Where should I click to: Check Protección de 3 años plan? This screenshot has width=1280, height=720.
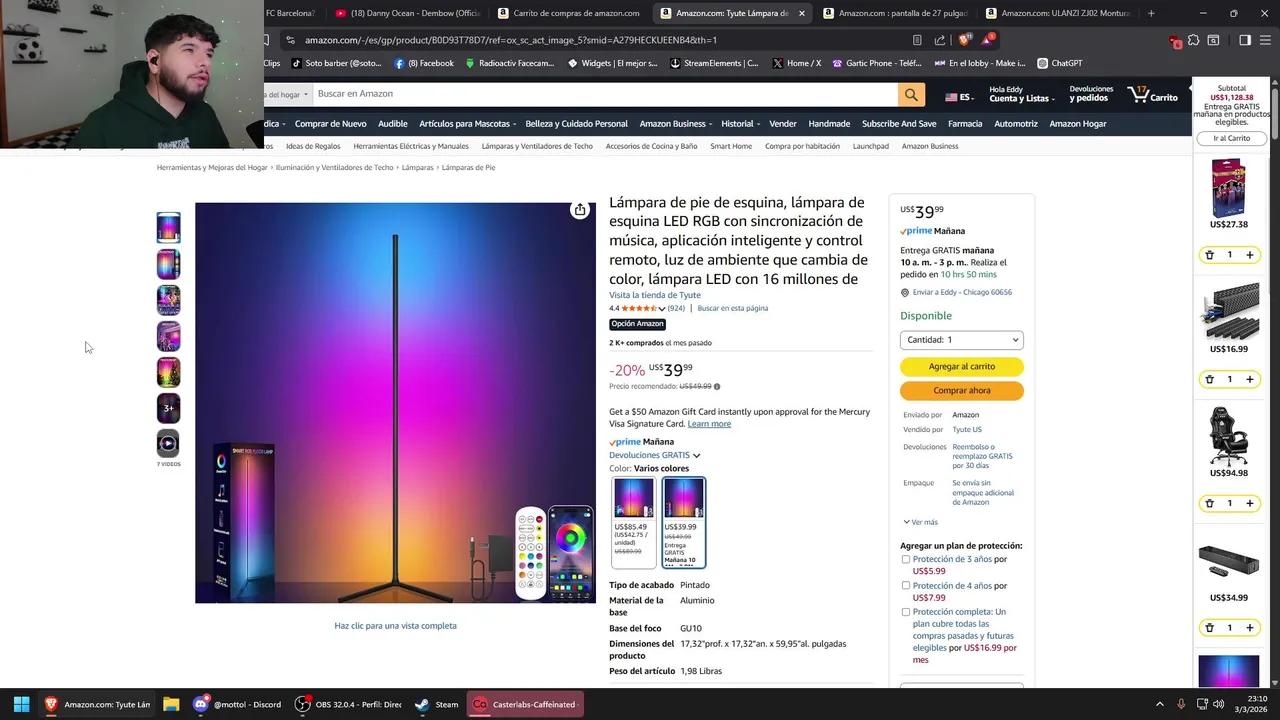(906, 559)
